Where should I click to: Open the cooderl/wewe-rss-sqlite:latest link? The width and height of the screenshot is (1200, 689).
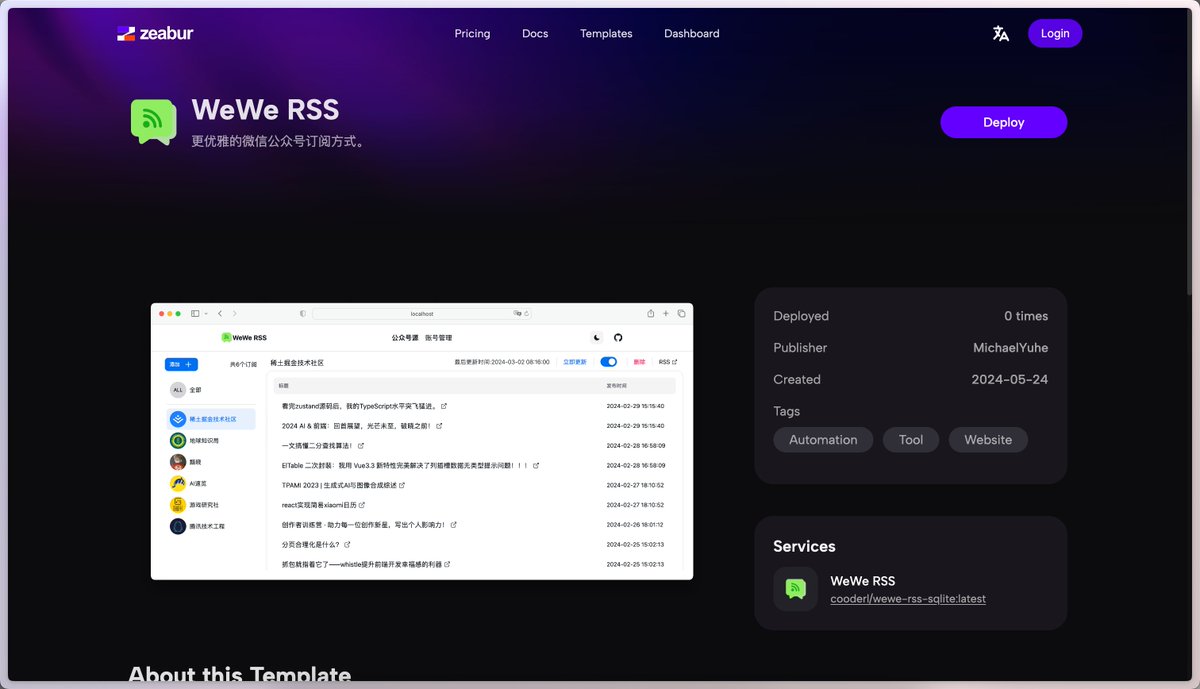pyautogui.click(x=907, y=599)
